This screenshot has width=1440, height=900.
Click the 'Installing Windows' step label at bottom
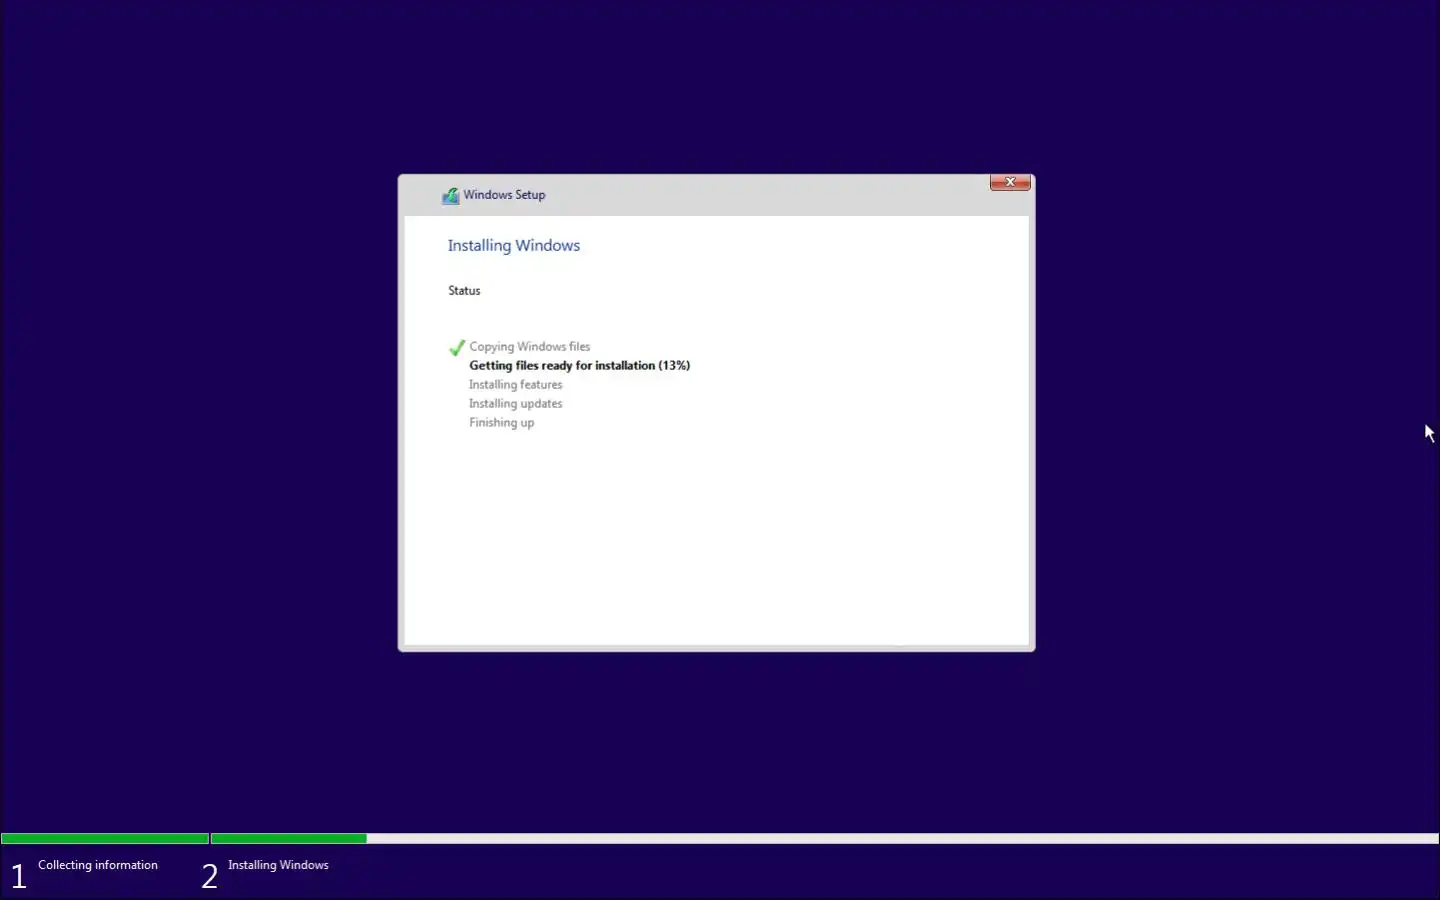tap(278, 865)
